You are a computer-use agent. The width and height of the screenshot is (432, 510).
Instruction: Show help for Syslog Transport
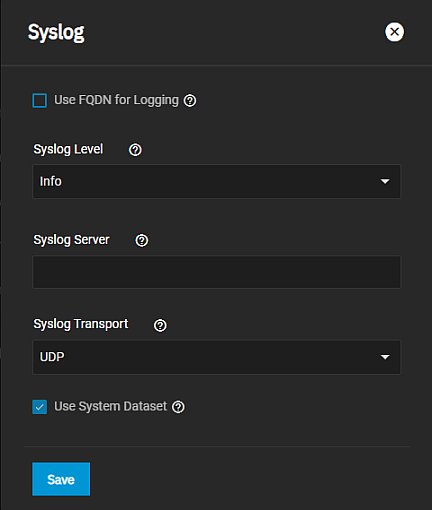[x=160, y=325]
